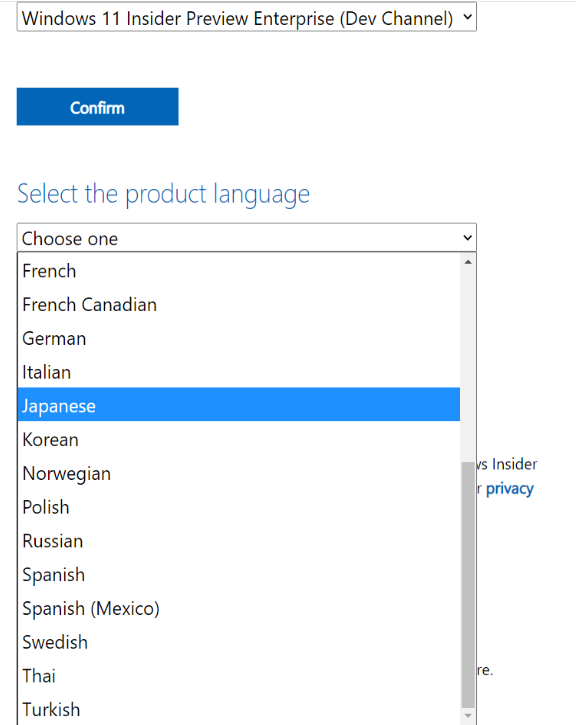576x725 pixels.
Task: Select Russian in the language list
Action: pyautogui.click(x=239, y=541)
